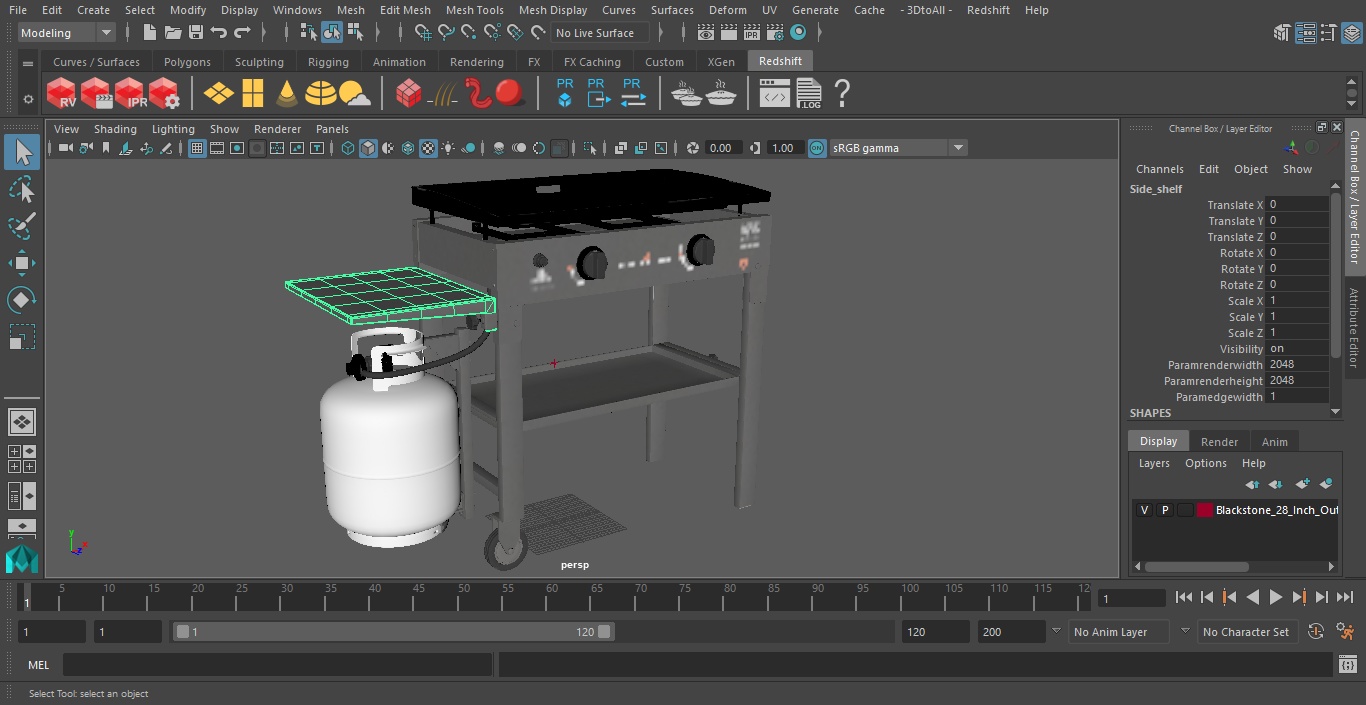Click the red color swatch of the Blackstone layer
This screenshot has width=1366, height=705.
coord(1204,510)
